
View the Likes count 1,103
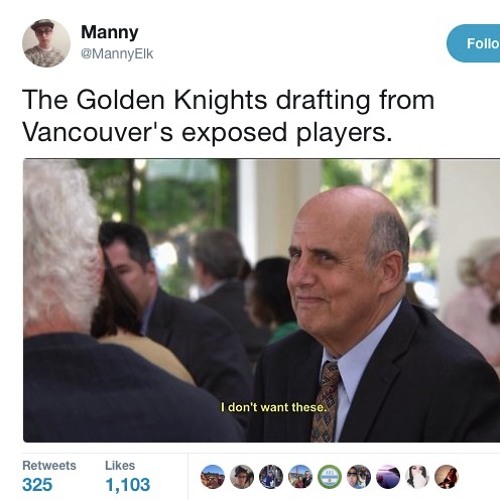click(128, 484)
